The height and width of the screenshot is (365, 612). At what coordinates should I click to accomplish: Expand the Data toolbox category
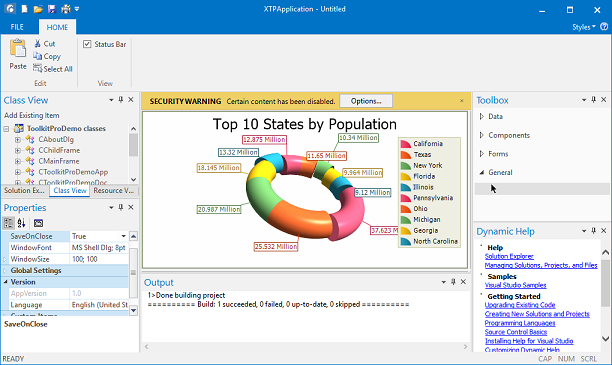pyautogui.click(x=482, y=116)
